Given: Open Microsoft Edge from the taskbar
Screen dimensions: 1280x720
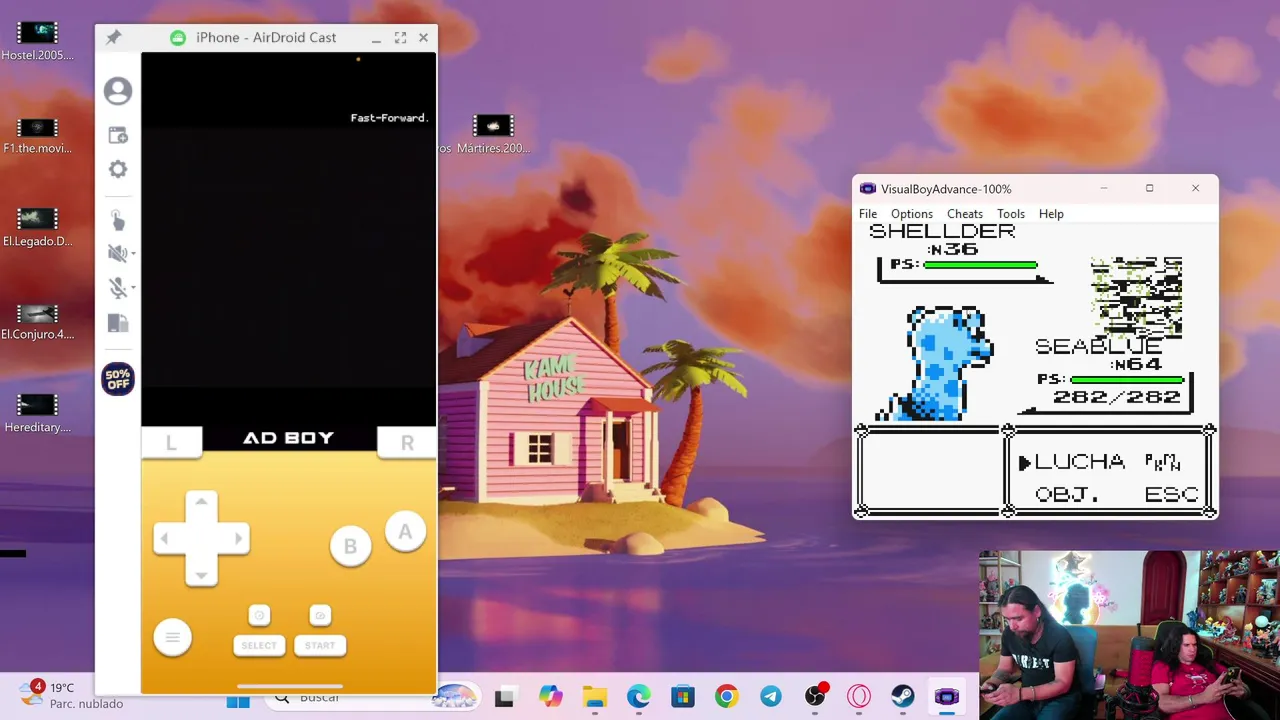Looking at the screenshot, I should (x=638, y=697).
